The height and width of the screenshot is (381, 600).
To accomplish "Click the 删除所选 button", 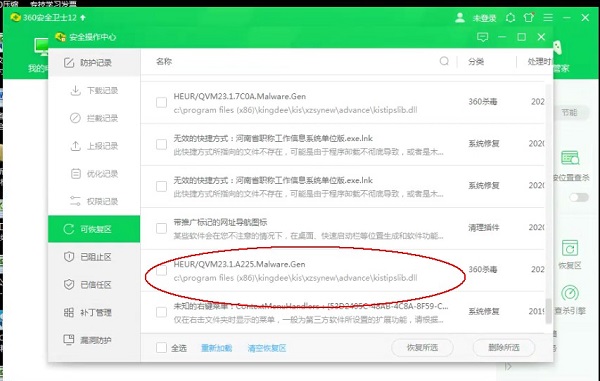I will pos(504,348).
